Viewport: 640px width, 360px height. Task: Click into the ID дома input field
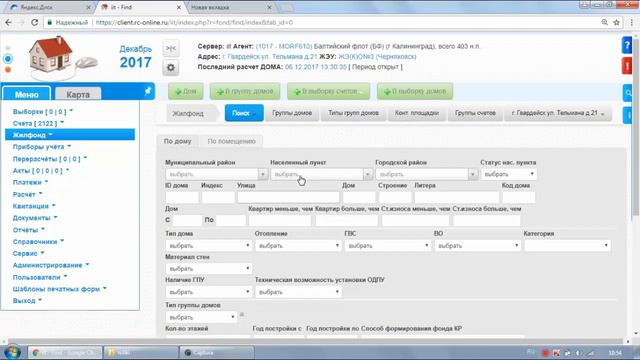[182, 197]
